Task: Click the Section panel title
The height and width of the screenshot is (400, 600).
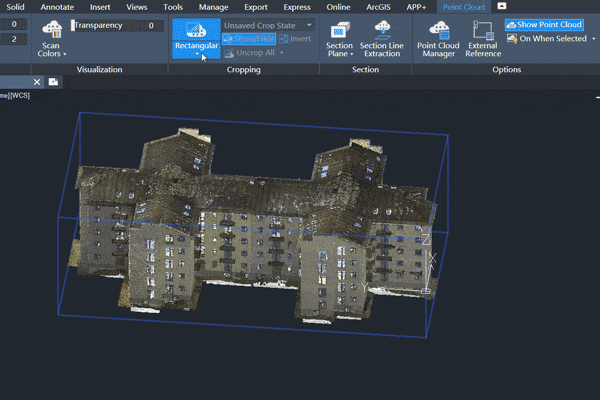Action: [x=365, y=69]
